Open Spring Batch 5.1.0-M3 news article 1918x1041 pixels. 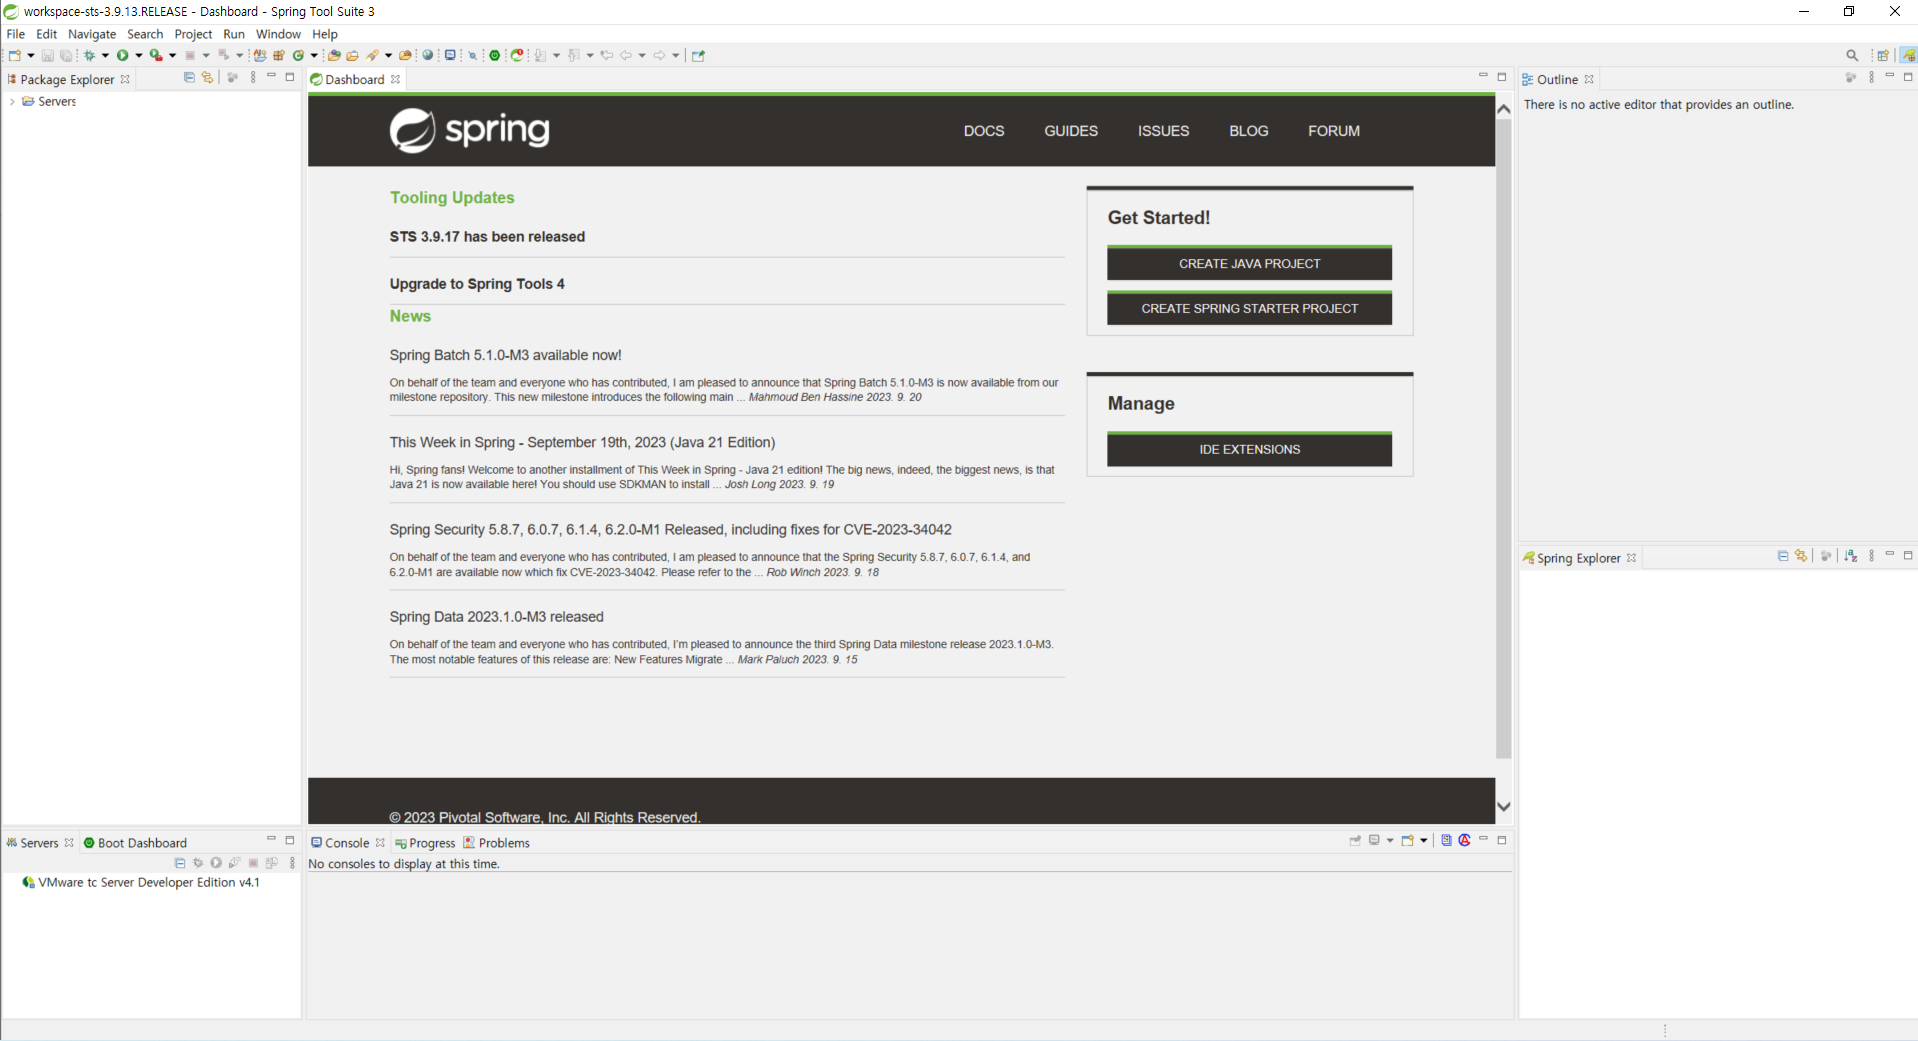pyautogui.click(x=505, y=355)
